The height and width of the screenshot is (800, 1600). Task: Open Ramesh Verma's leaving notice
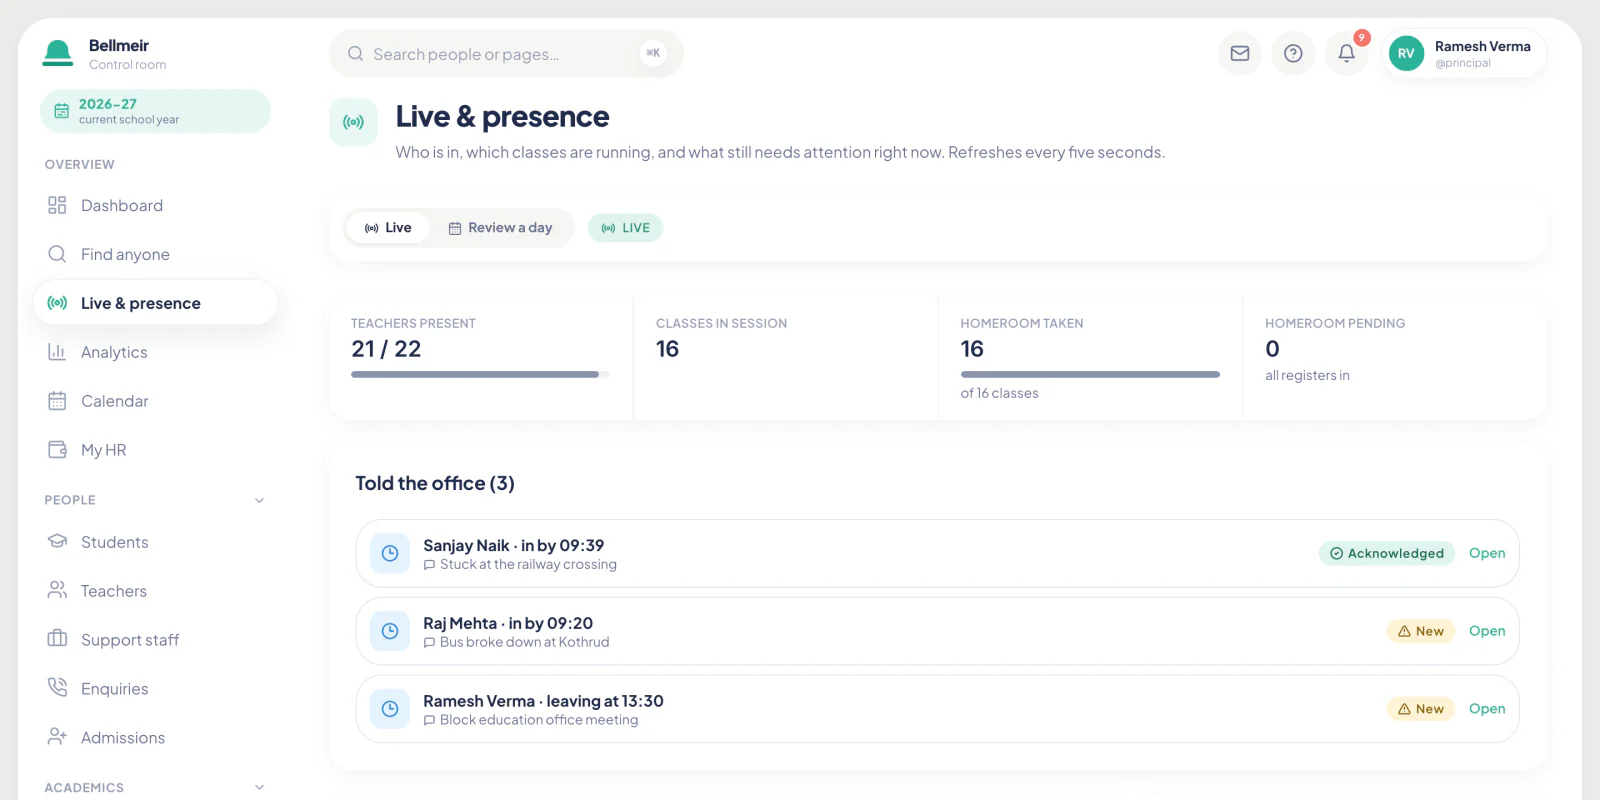pyautogui.click(x=1487, y=709)
